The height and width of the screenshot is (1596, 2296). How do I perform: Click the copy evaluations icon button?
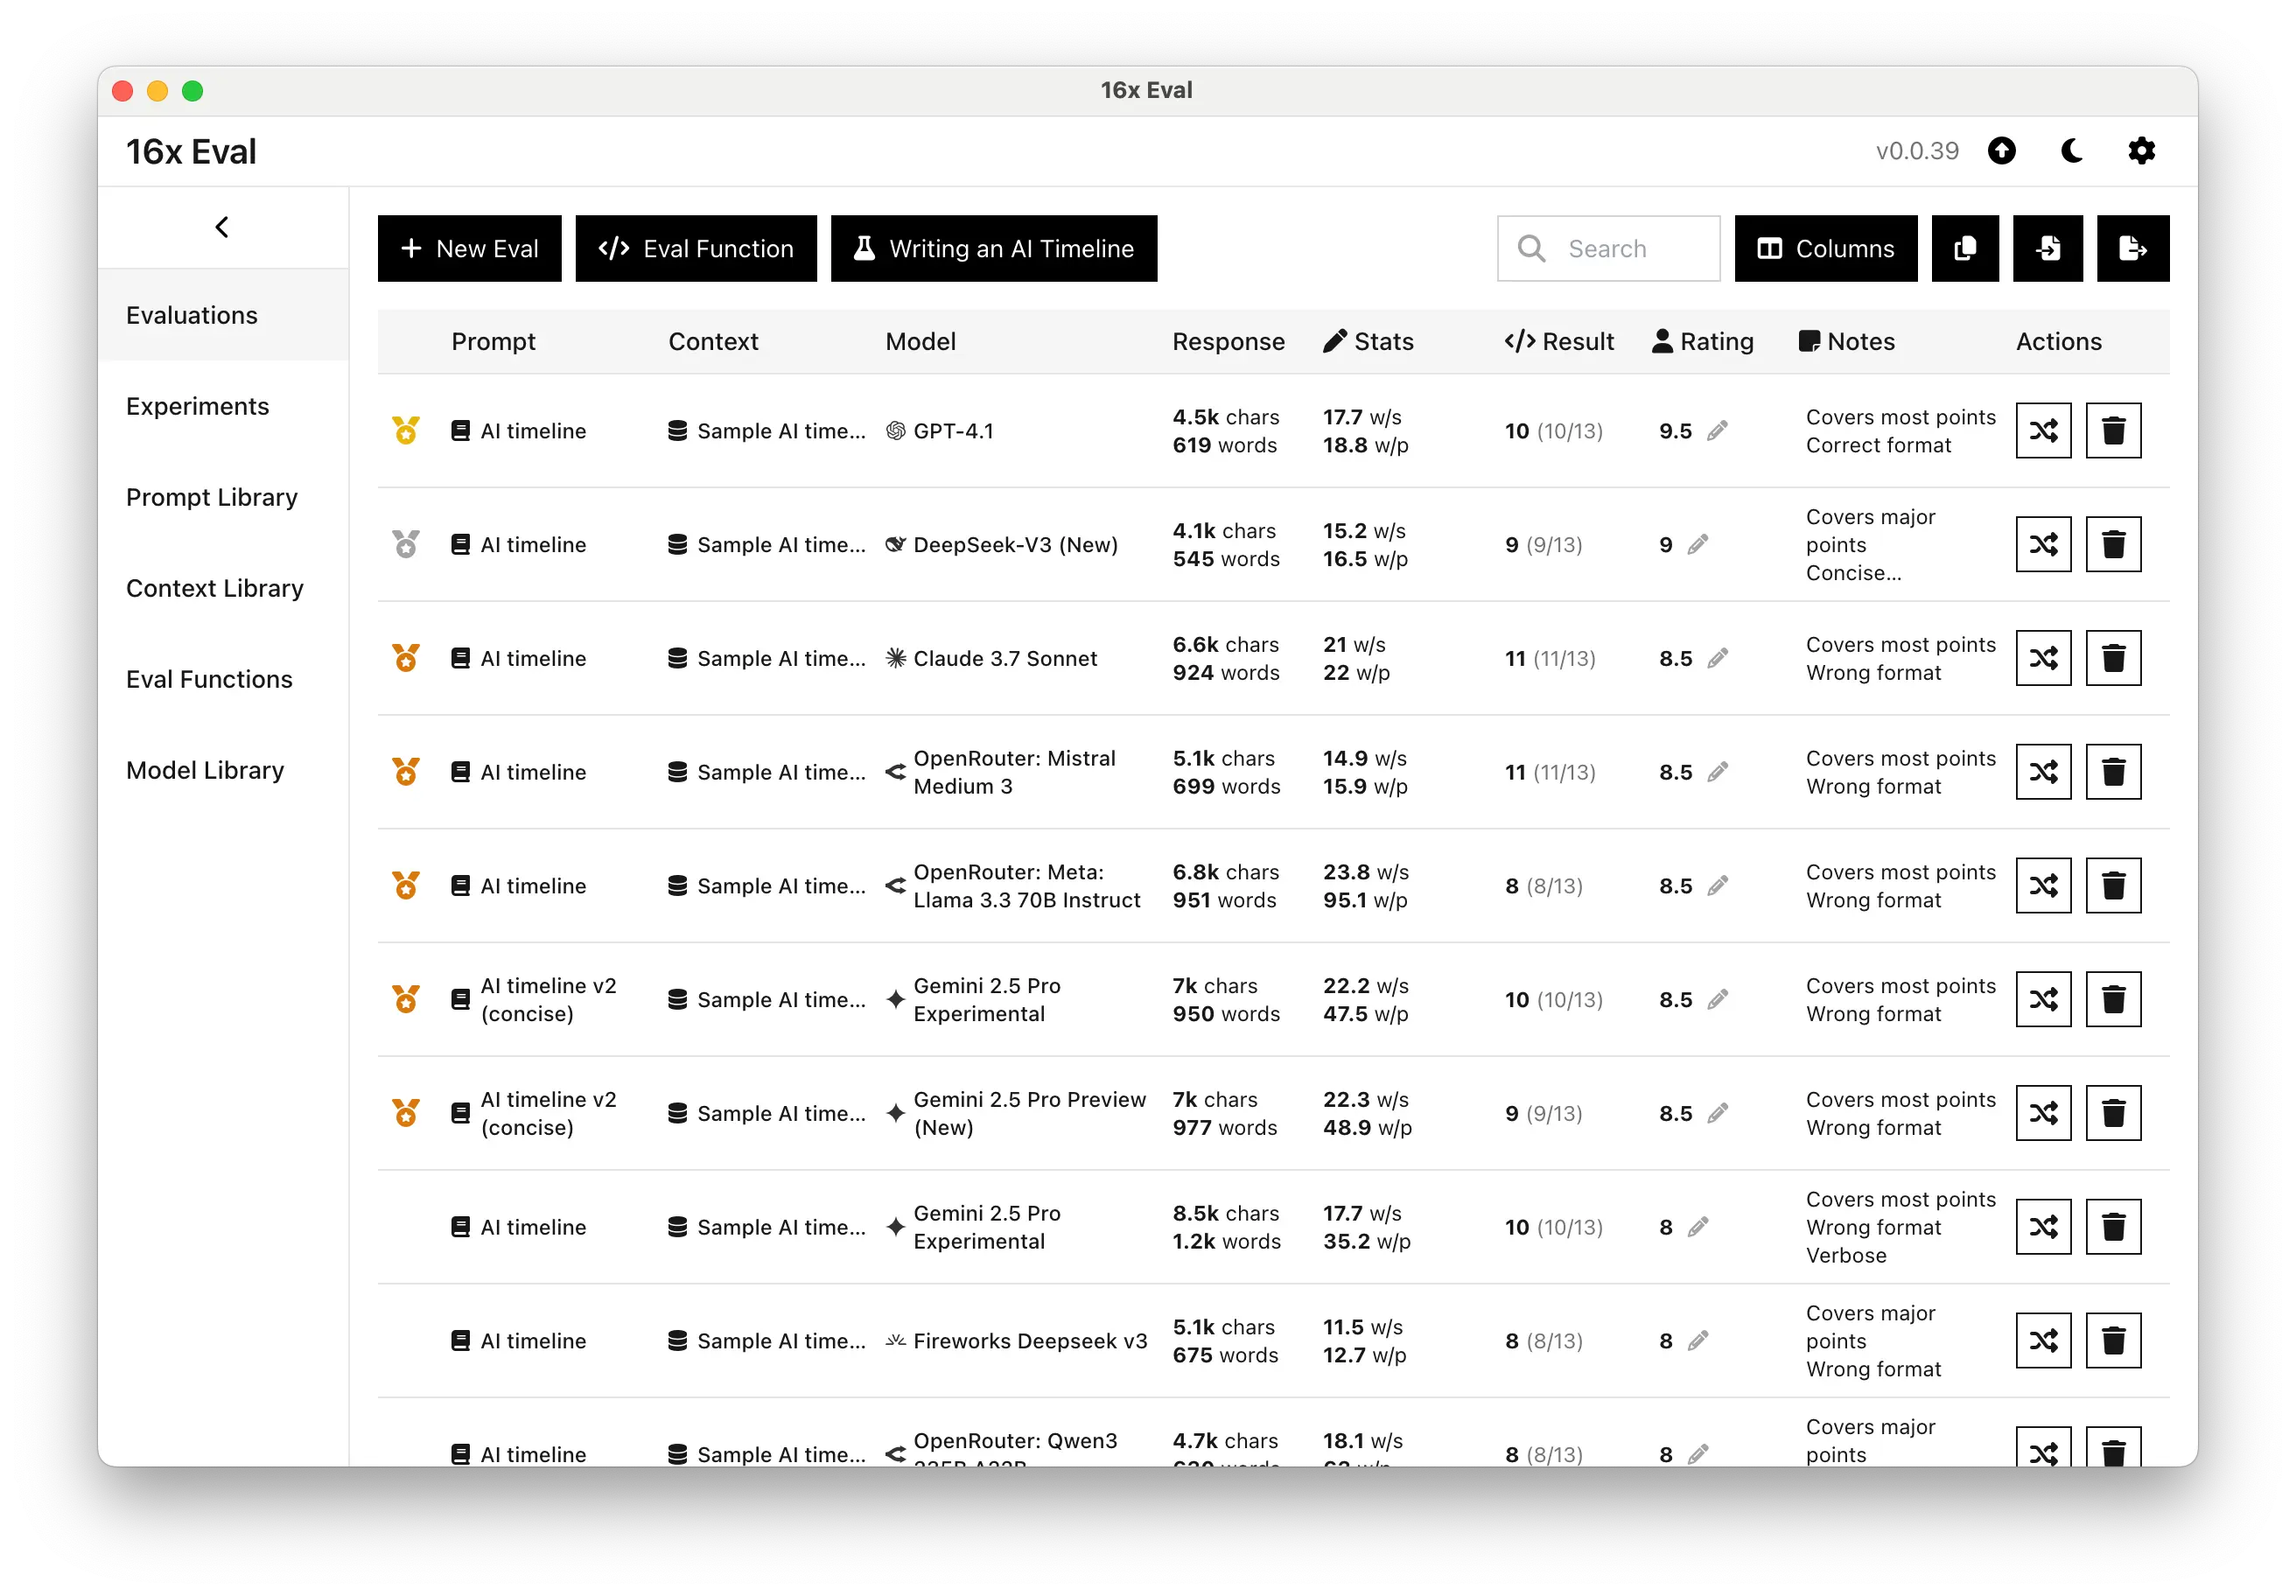coord(1965,248)
